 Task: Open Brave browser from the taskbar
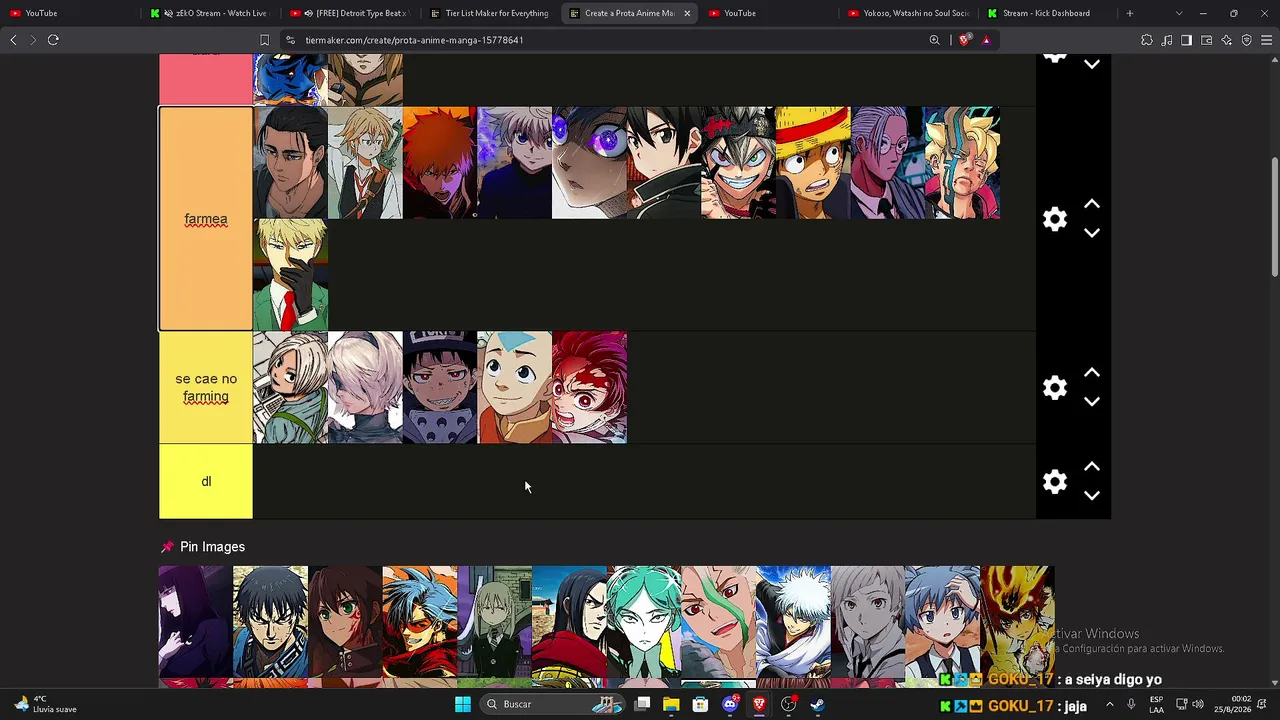point(759,704)
